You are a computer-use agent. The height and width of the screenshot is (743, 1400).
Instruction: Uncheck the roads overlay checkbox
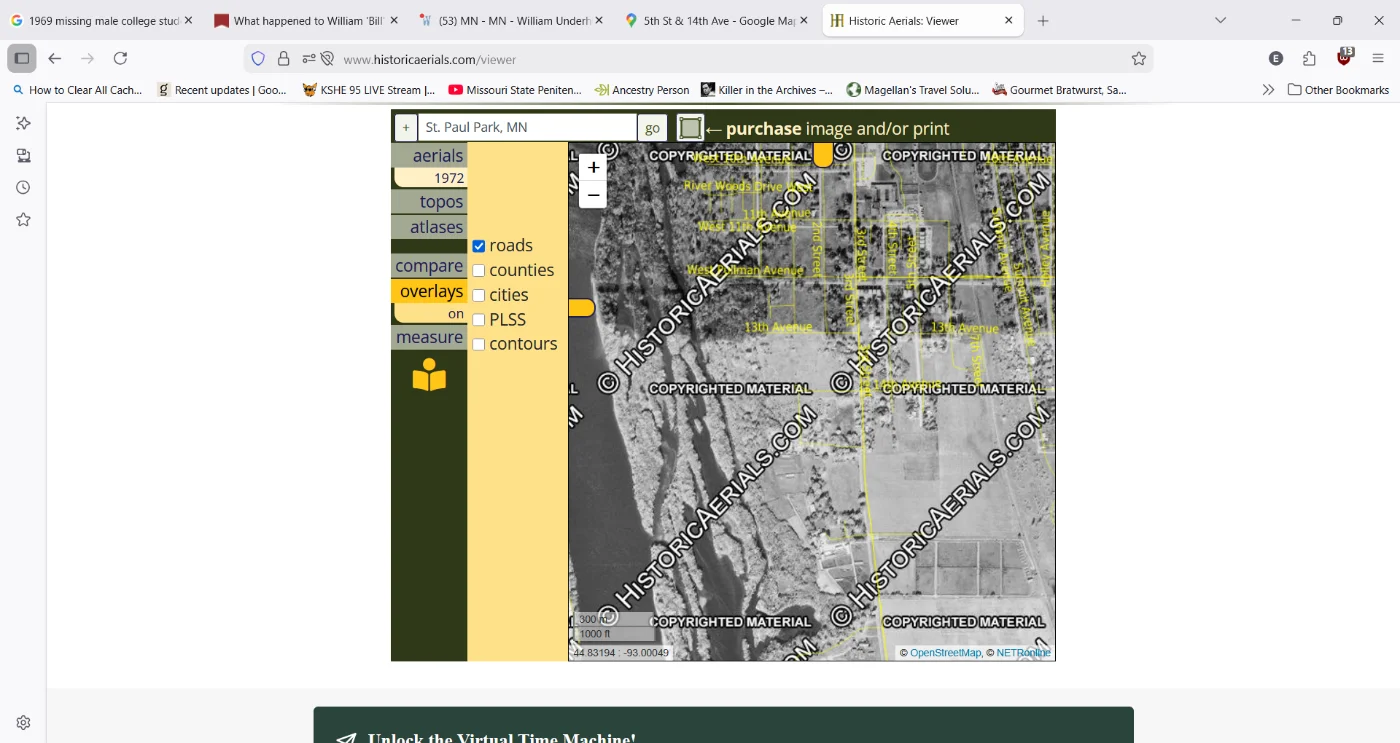pos(479,246)
